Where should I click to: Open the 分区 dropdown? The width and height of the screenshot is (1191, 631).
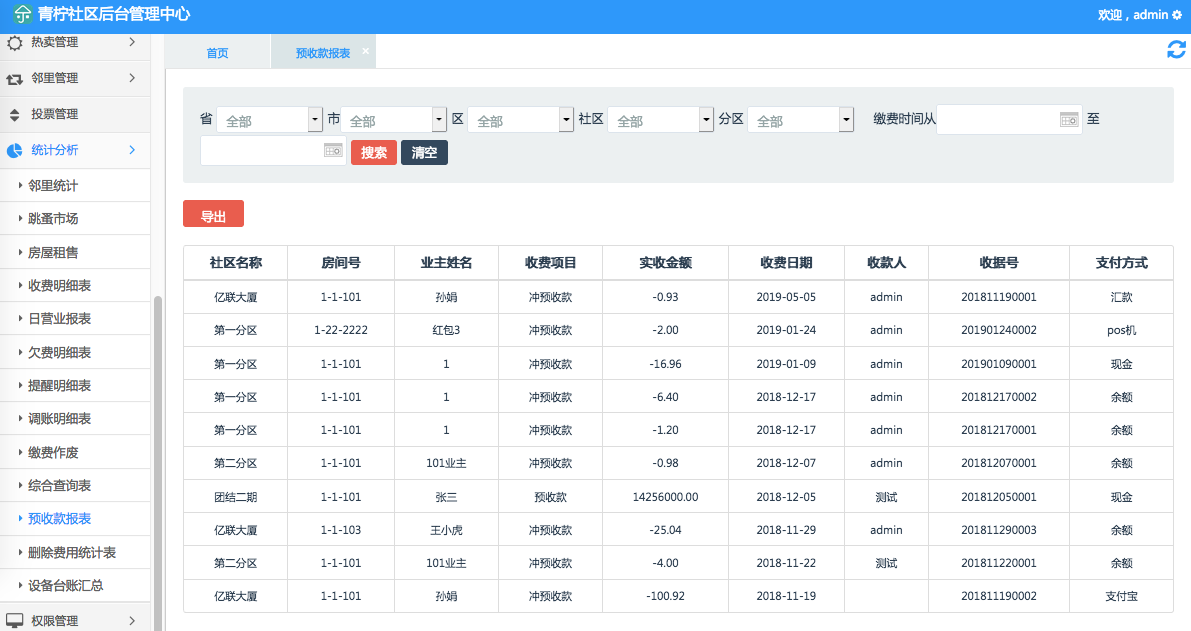(801, 120)
